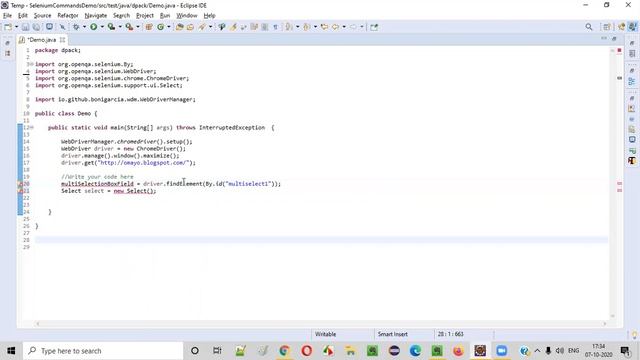Click error marker on line 21

click(x=20, y=191)
